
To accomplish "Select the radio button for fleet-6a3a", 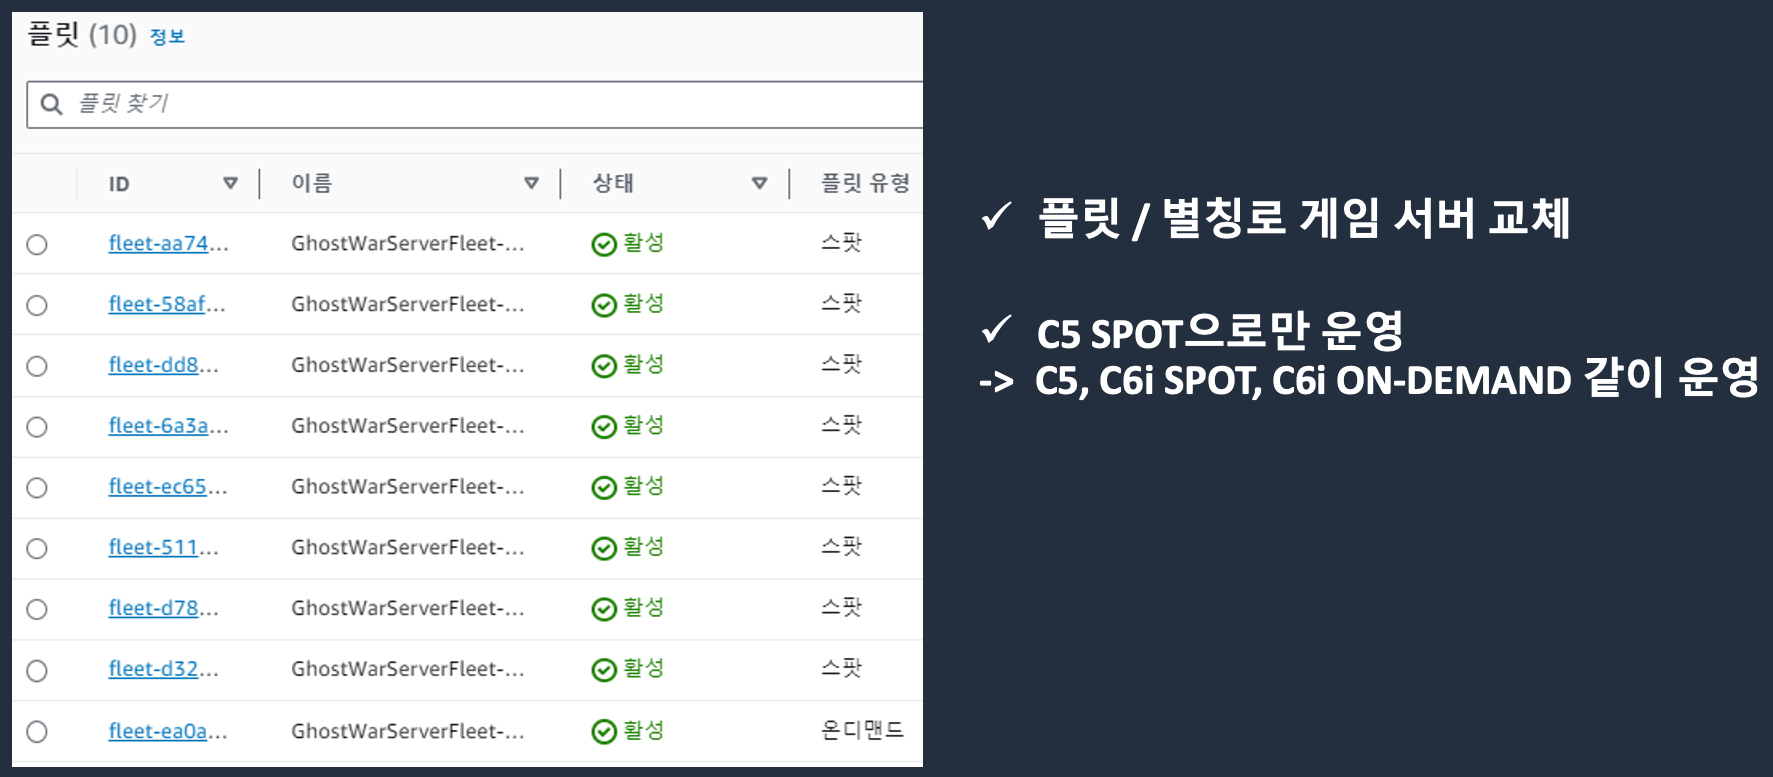I will pos(37,427).
